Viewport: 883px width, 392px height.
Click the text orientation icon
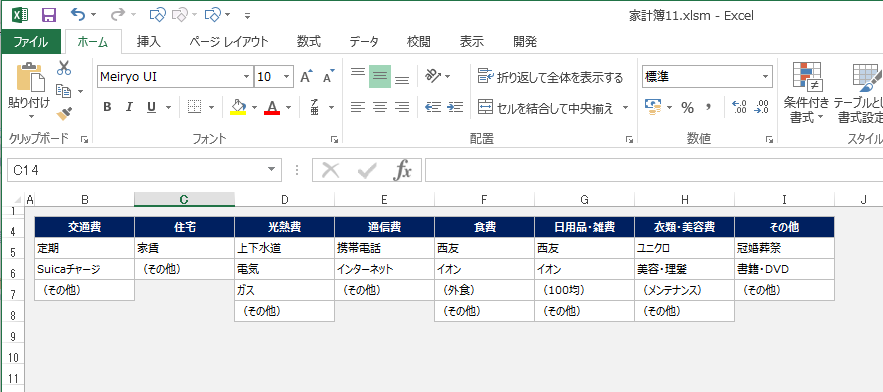(x=432, y=75)
